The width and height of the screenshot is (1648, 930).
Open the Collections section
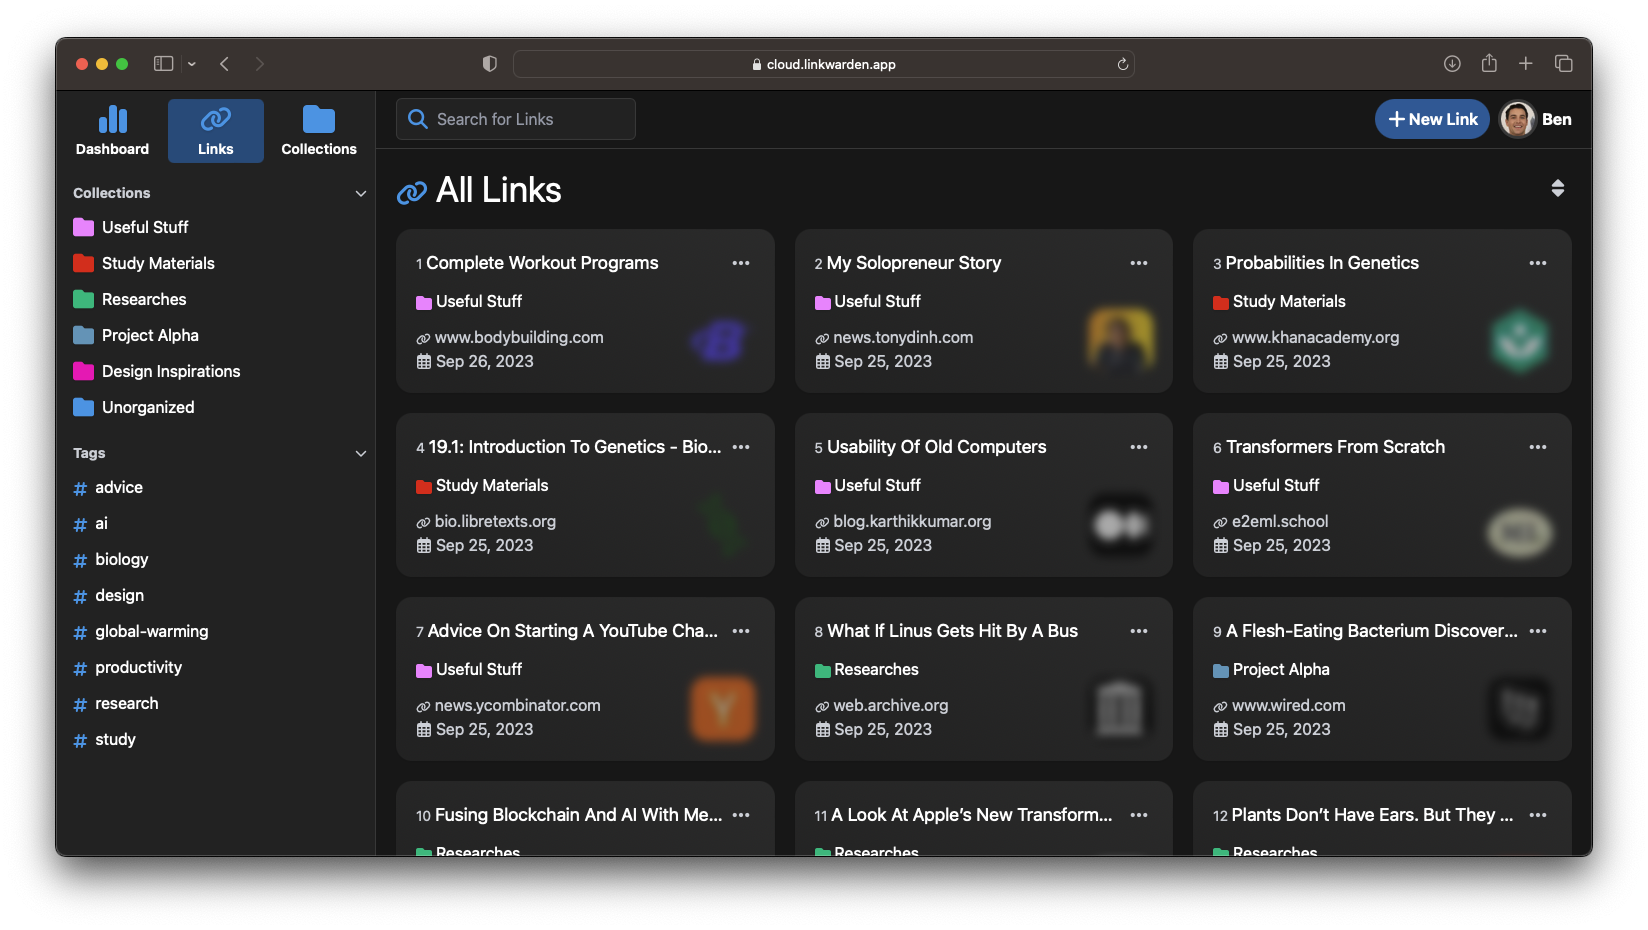pos(318,130)
